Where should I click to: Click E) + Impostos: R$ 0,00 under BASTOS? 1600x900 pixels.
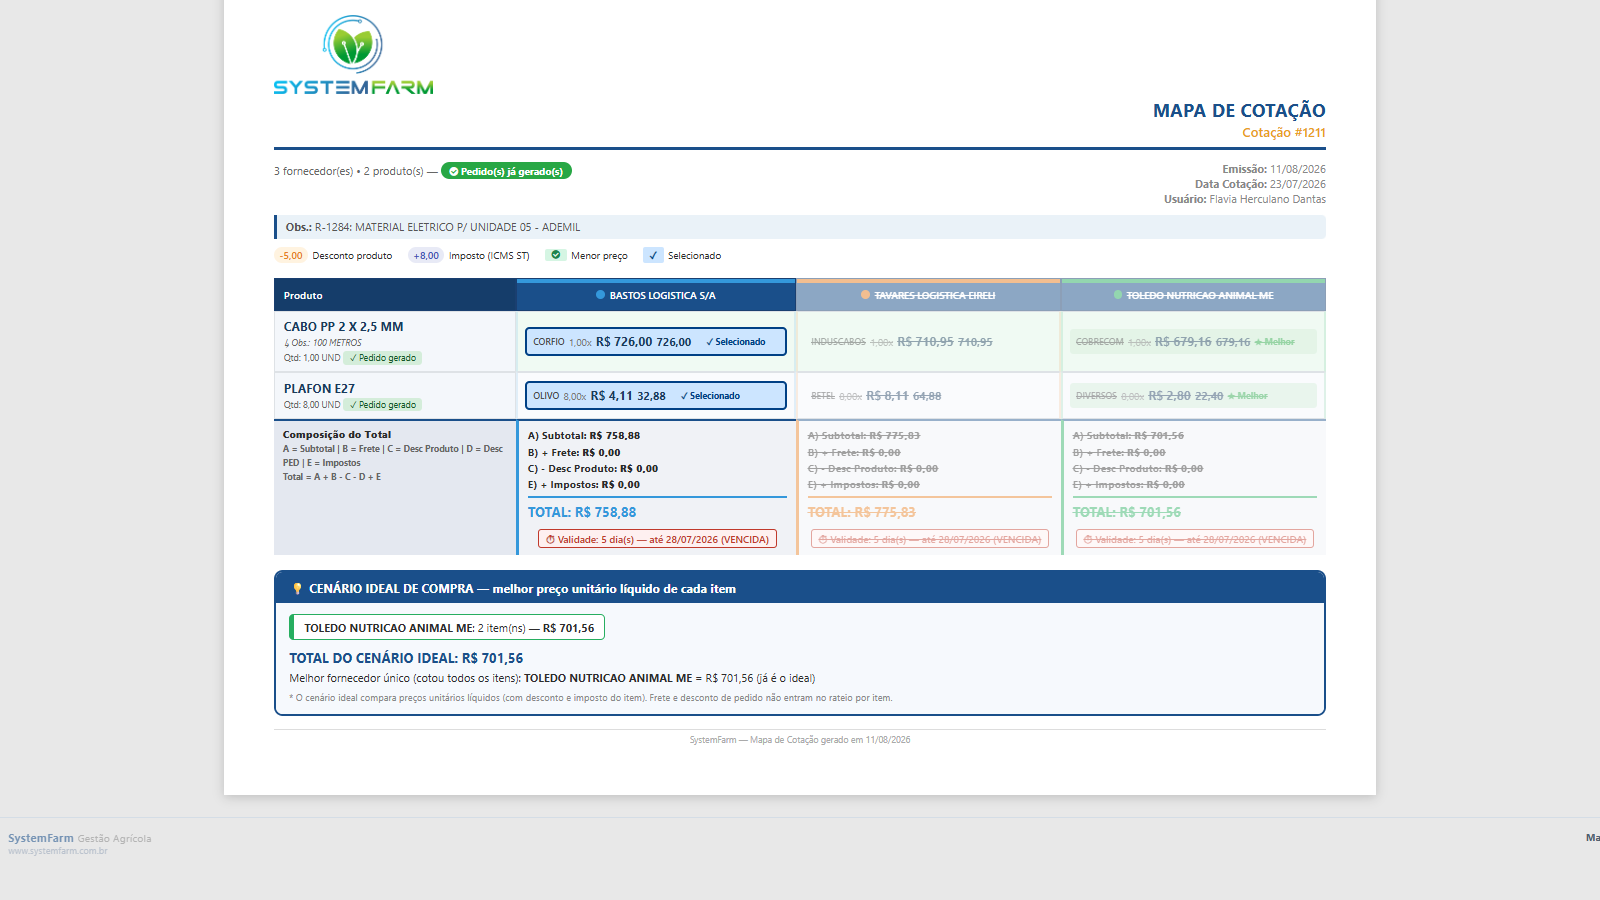[x=584, y=485]
